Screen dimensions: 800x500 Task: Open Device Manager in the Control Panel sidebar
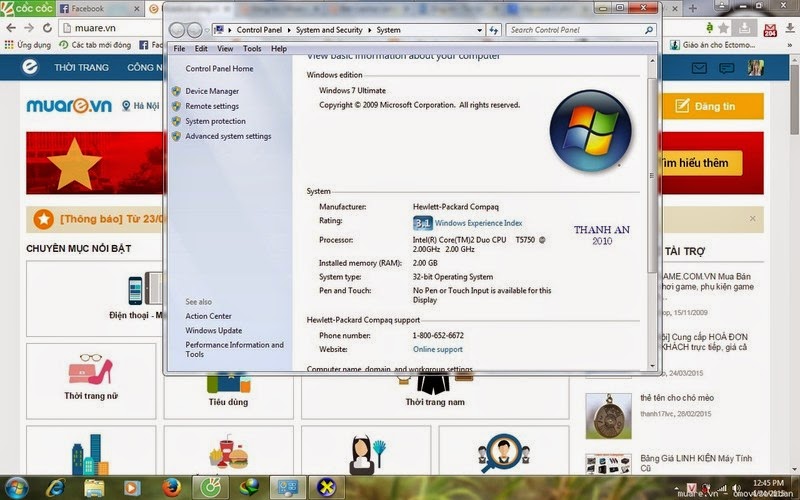[212, 91]
